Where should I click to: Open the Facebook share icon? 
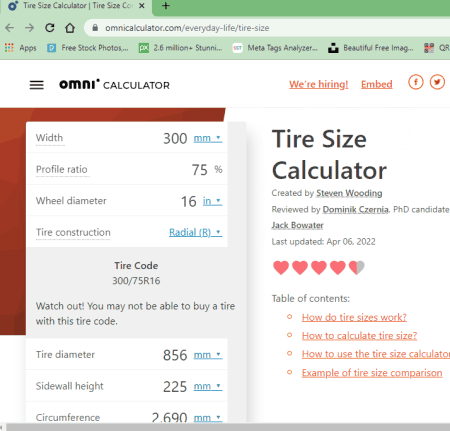tap(416, 82)
